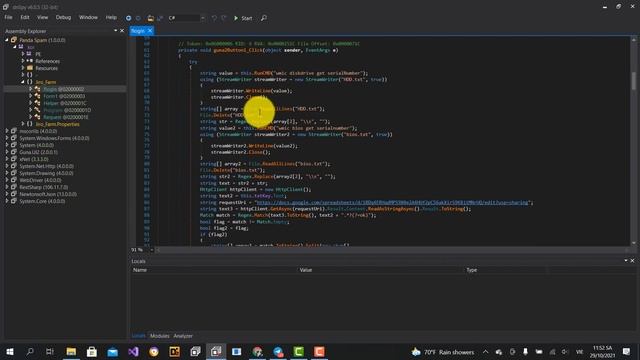
Task: Click the navigate forward toolbar icon
Action: [138, 18]
